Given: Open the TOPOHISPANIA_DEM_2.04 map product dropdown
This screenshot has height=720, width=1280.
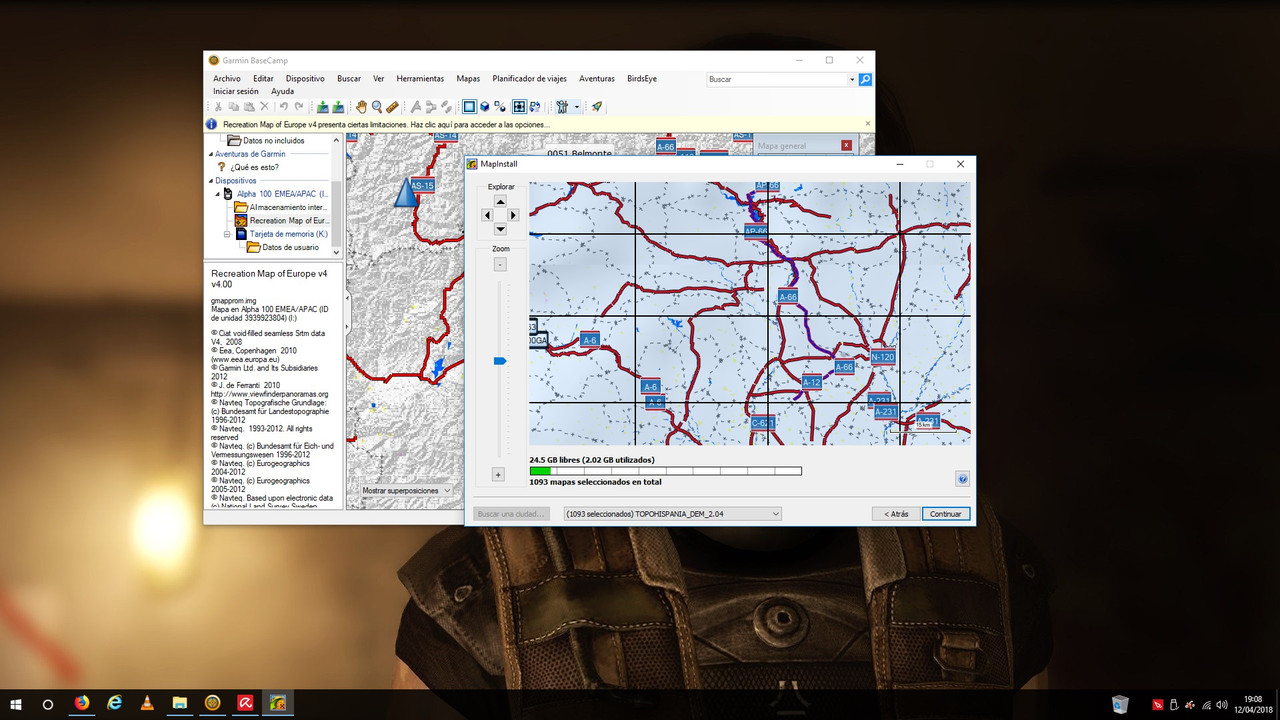Looking at the screenshot, I should pyautogui.click(x=671, y=514).
